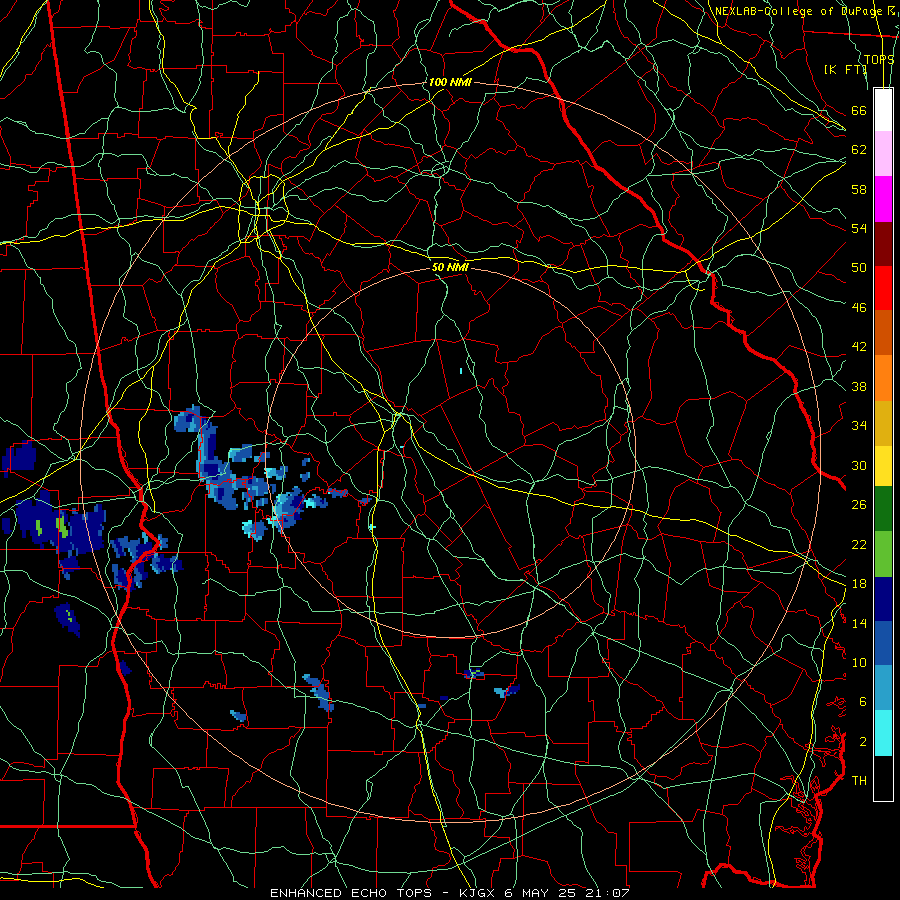Click the 34 legend value label
This screenshot has width=900, height=900.
(859, 426)
